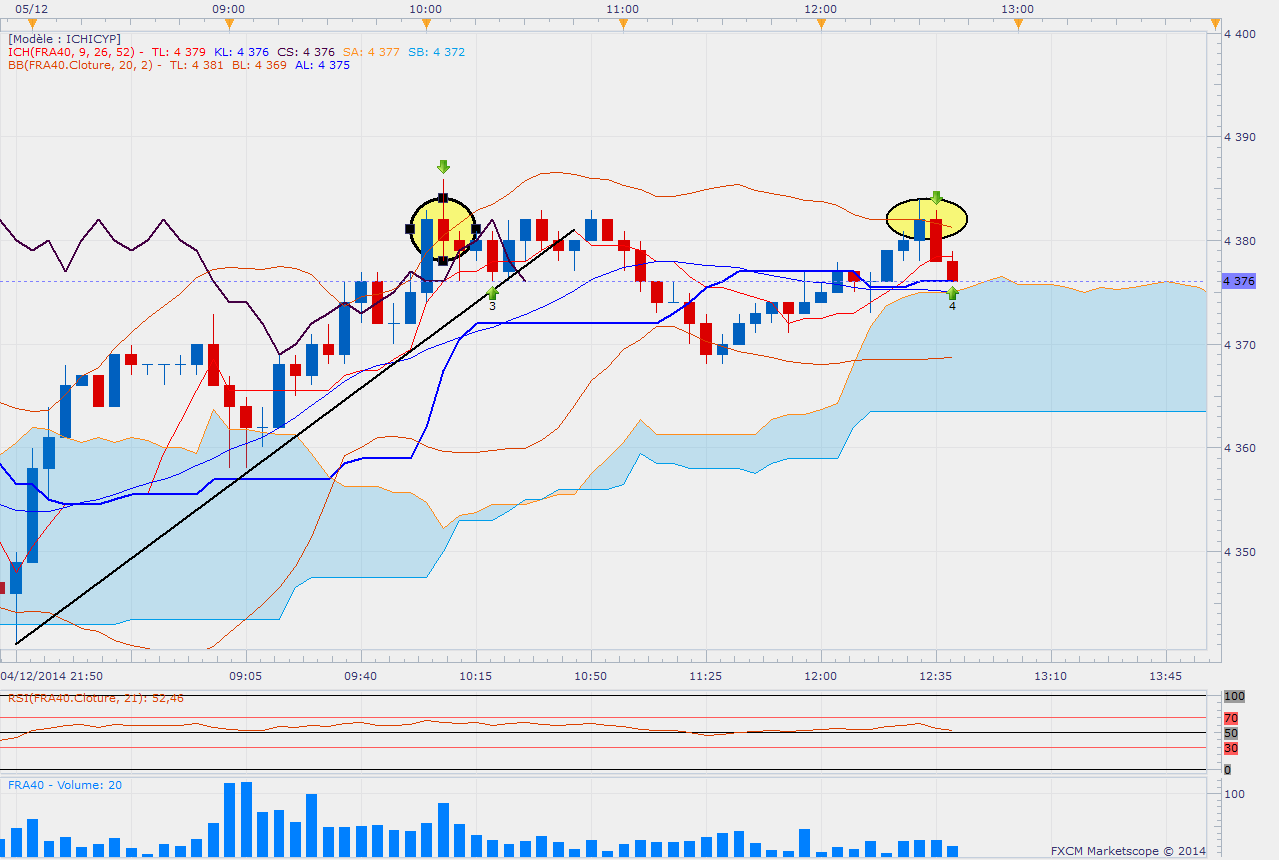Click the orange marker under top 12:00
The width and height of the screenshot is (1279, 860).
(x=821, y=23)
